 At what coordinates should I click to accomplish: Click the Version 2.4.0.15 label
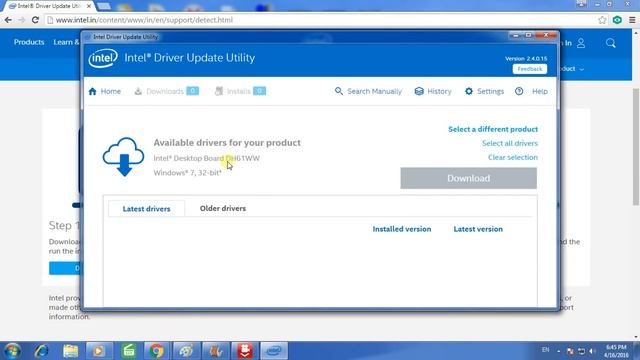(x=526, y=58)
